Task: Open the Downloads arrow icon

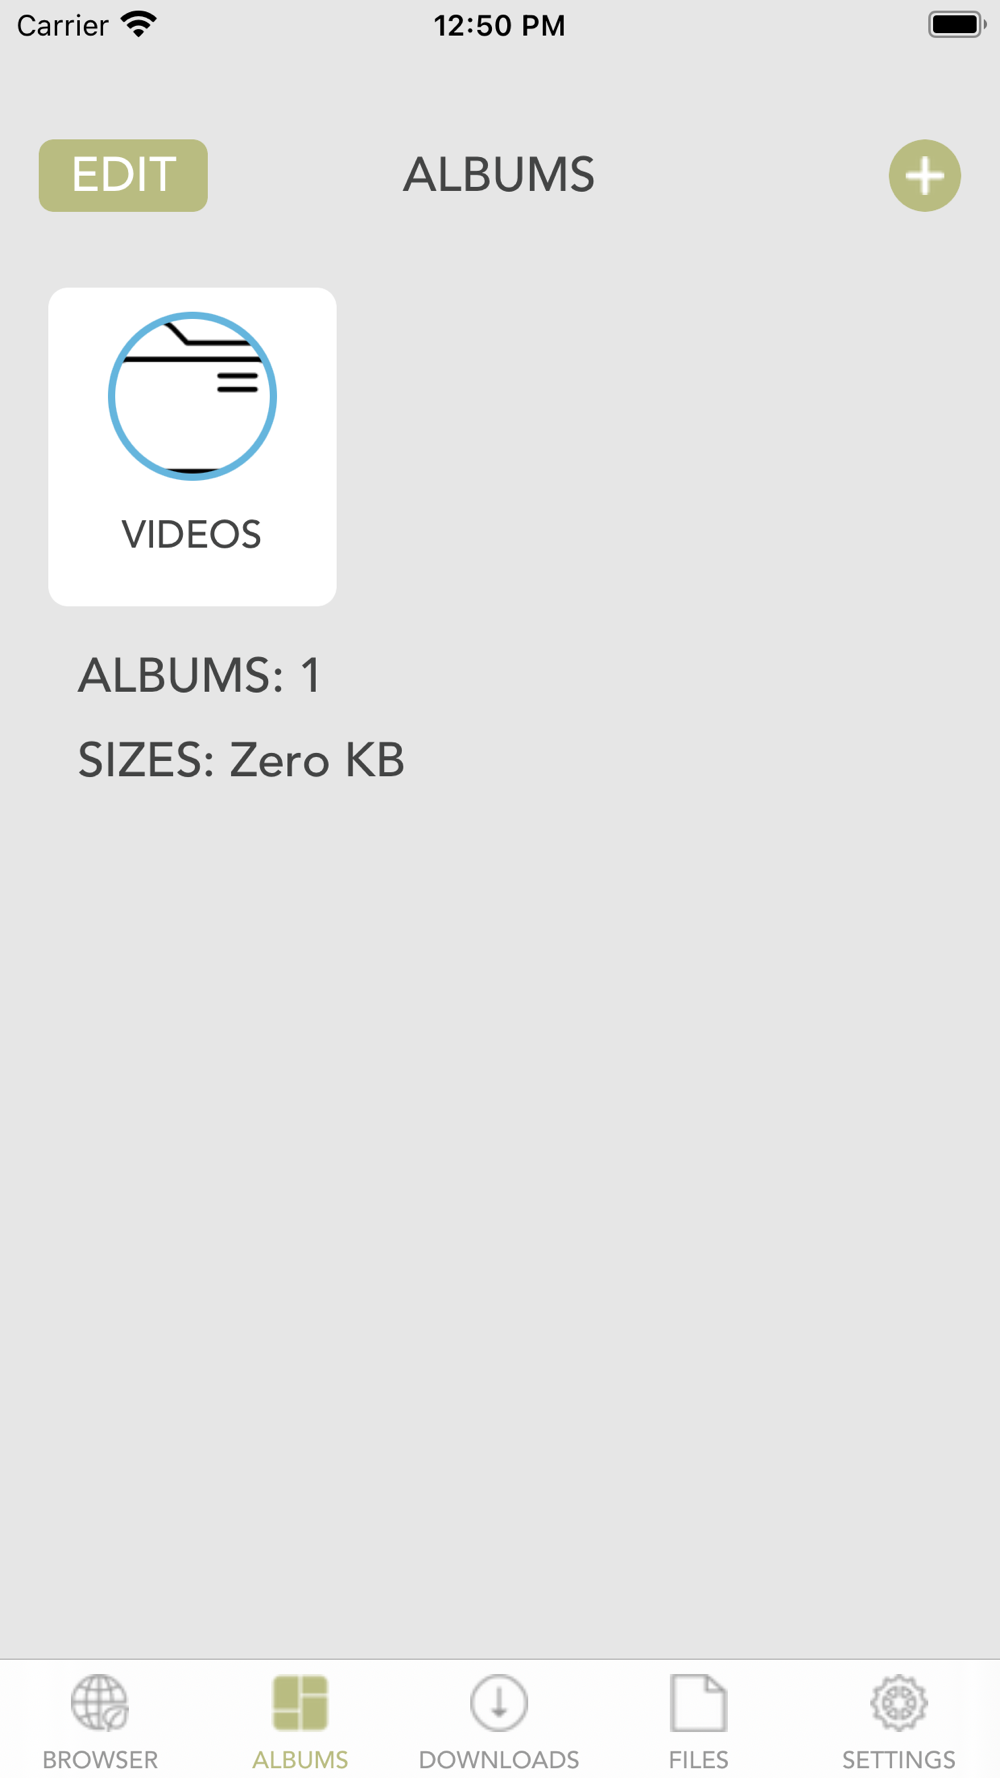Action: click(x=499, y=1702)
